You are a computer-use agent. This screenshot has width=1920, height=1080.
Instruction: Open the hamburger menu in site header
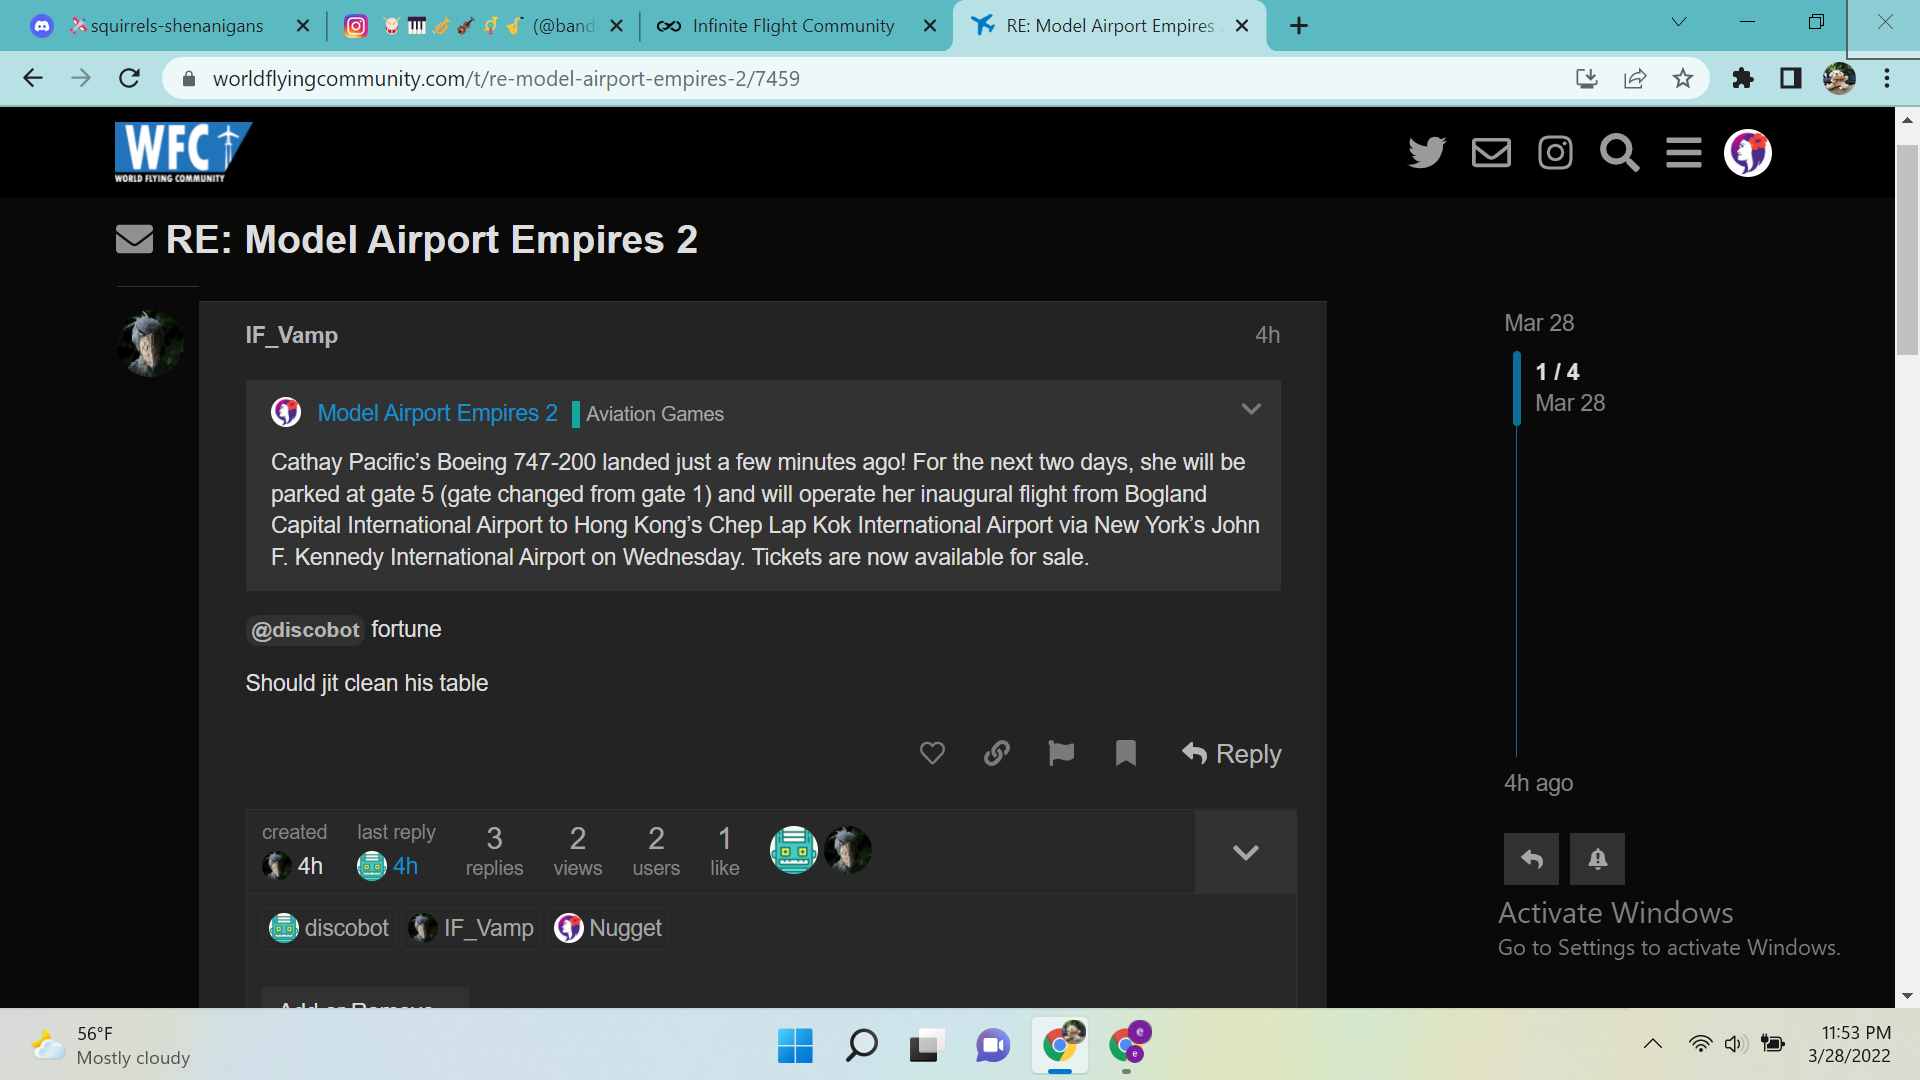(x=1684, y=153)
